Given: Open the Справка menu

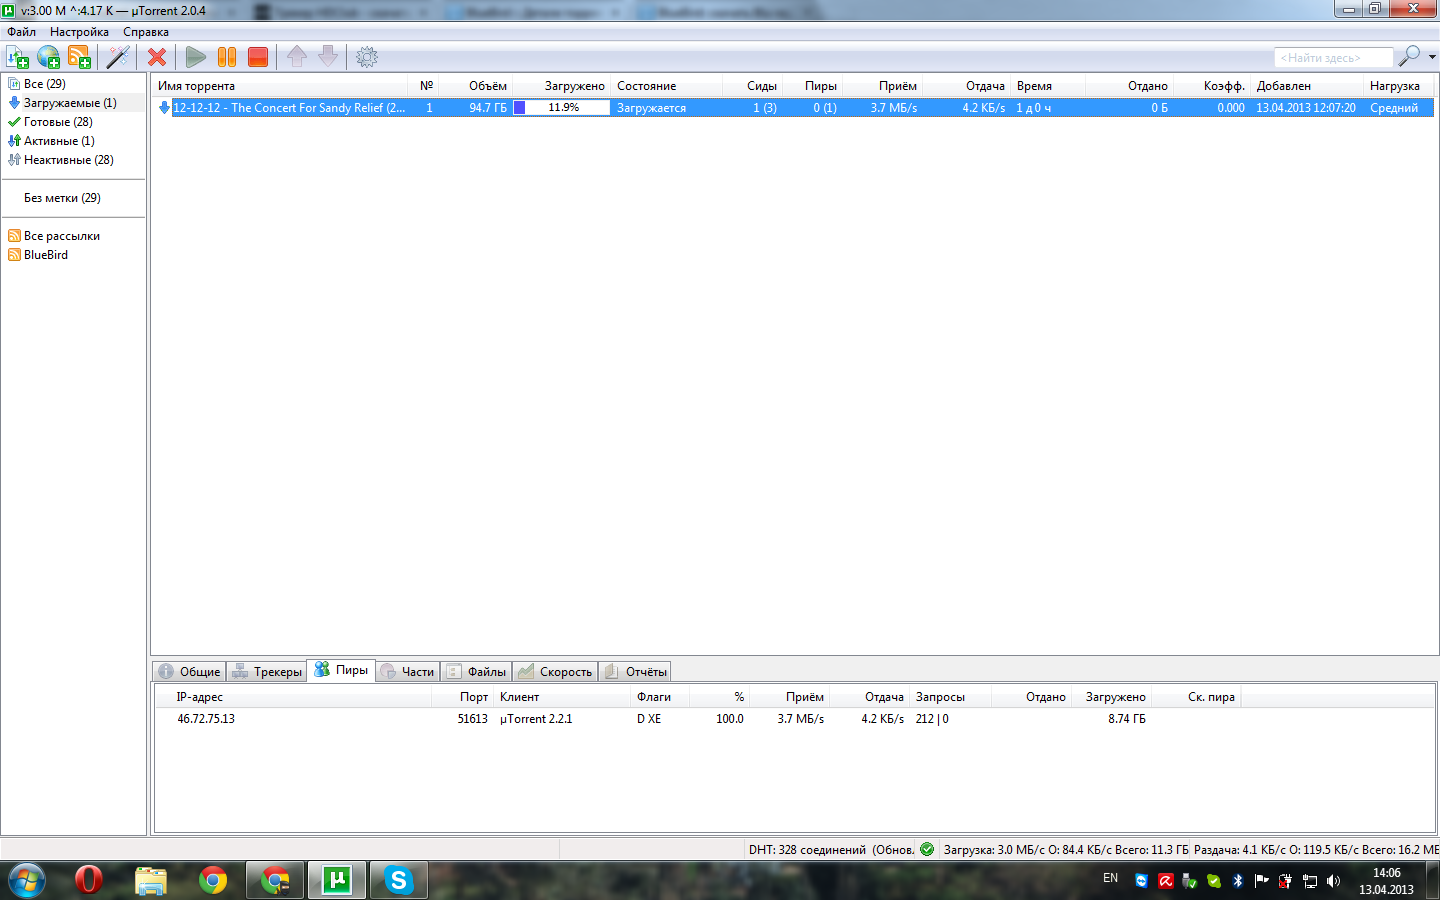Looking at the screenshot, I should [146, 32].
